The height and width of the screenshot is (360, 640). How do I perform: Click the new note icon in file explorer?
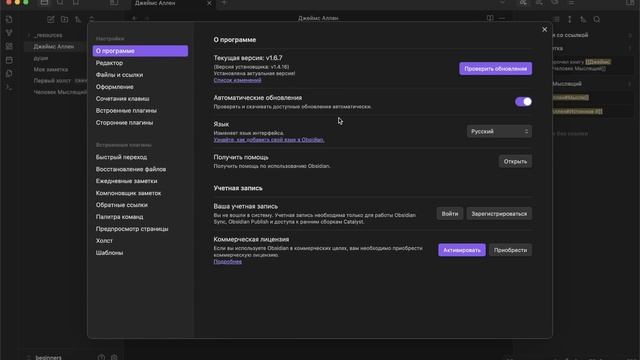[x=51, y=19]
